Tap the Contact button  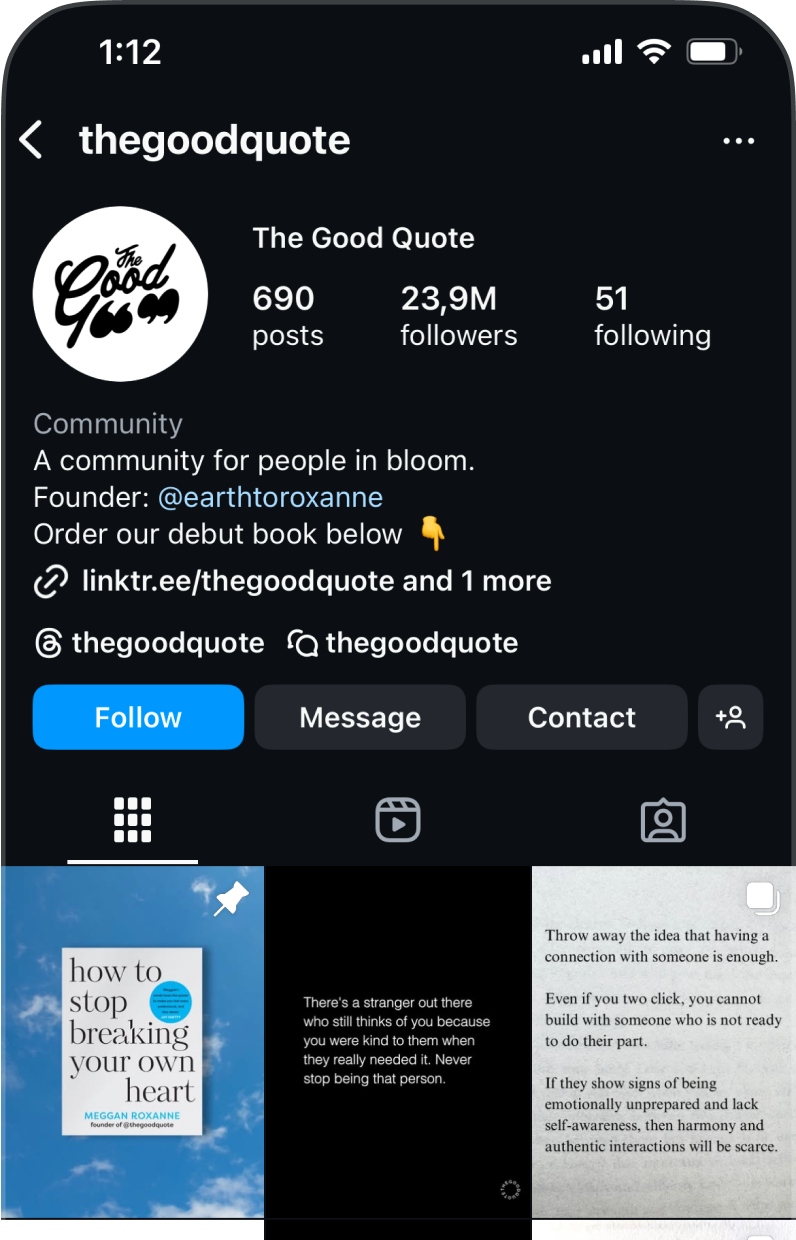pos(582,717)
